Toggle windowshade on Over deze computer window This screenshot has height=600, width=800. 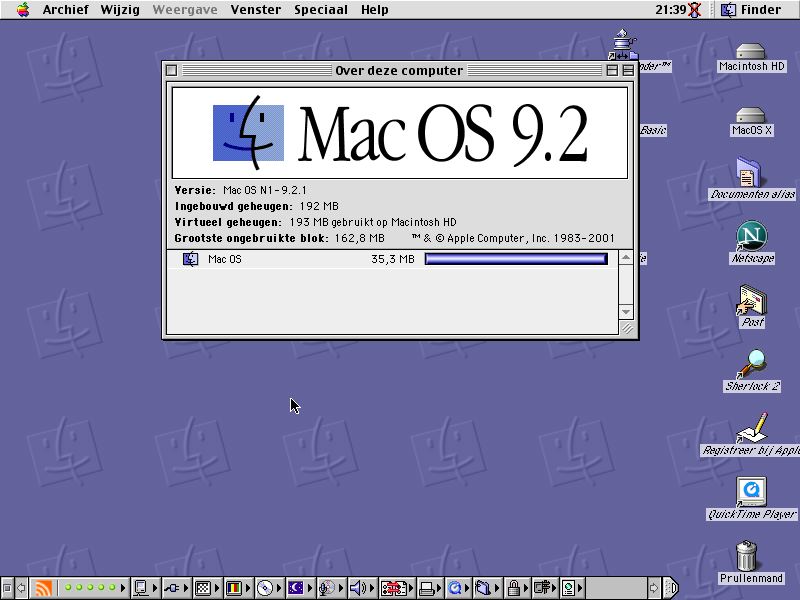pyautogui.click(x=628, y=71)
